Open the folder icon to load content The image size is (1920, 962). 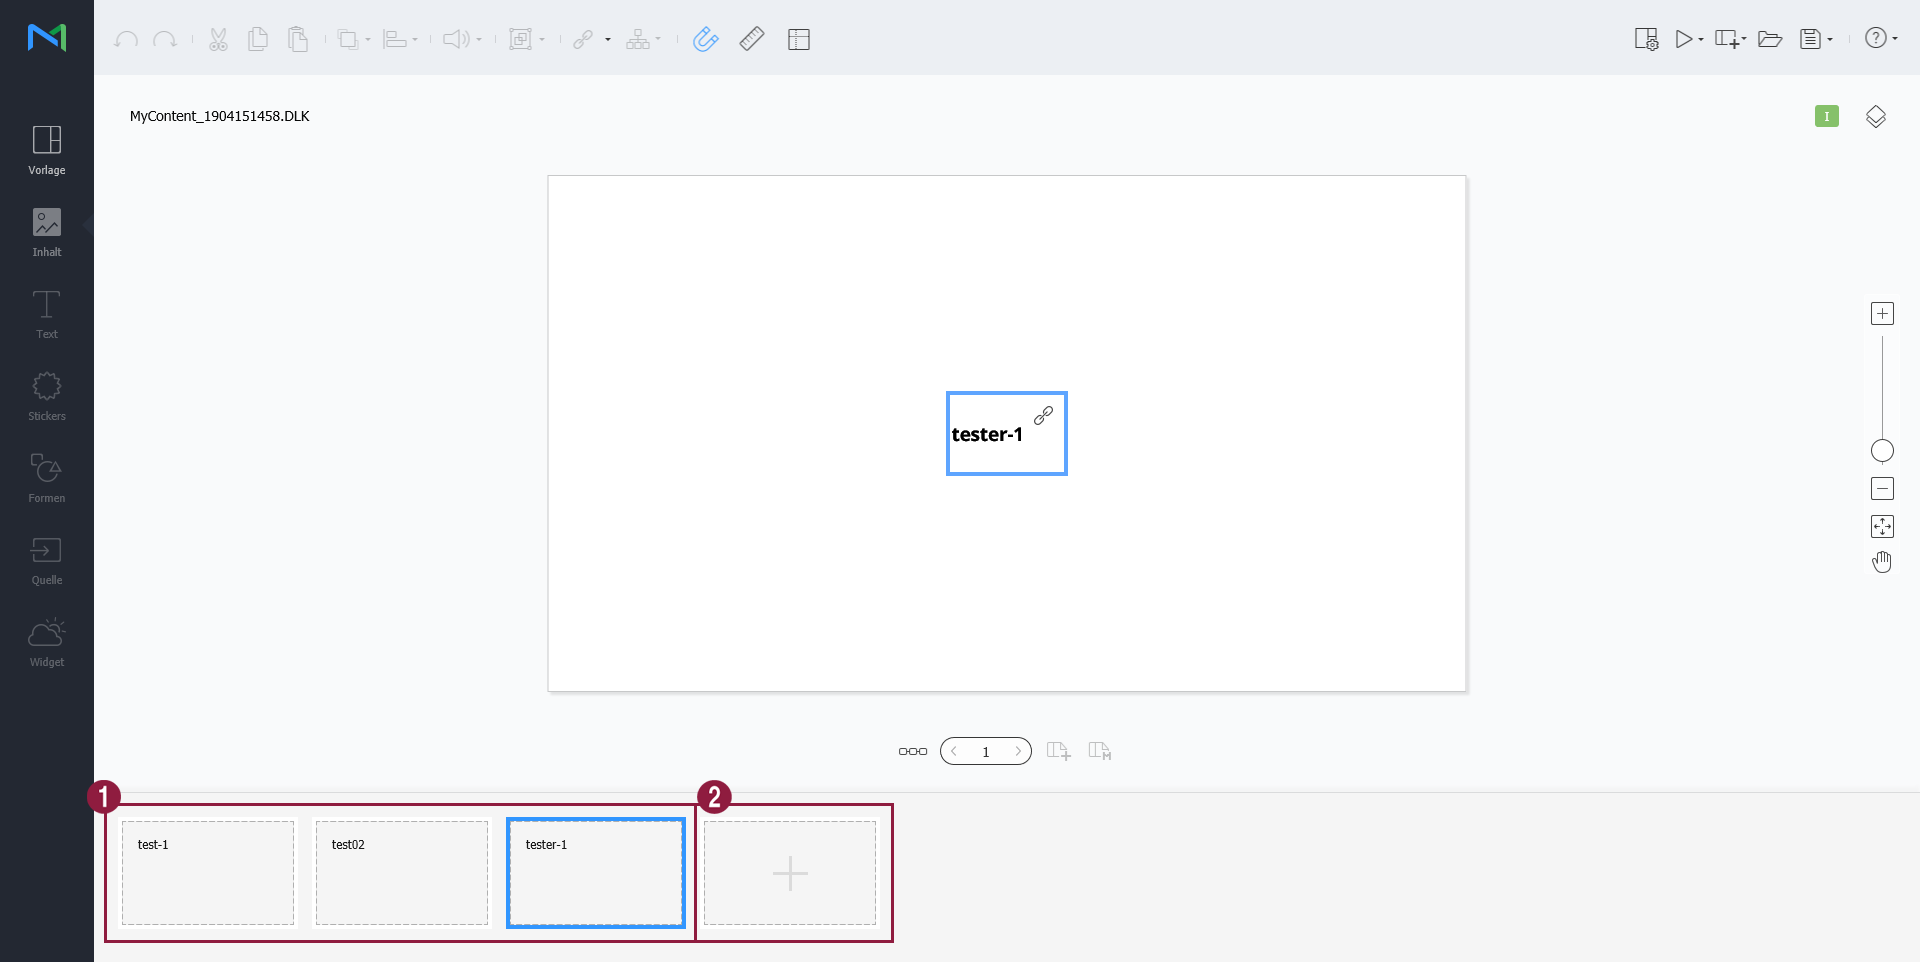pyautogui.click(x=1769, y=39)
